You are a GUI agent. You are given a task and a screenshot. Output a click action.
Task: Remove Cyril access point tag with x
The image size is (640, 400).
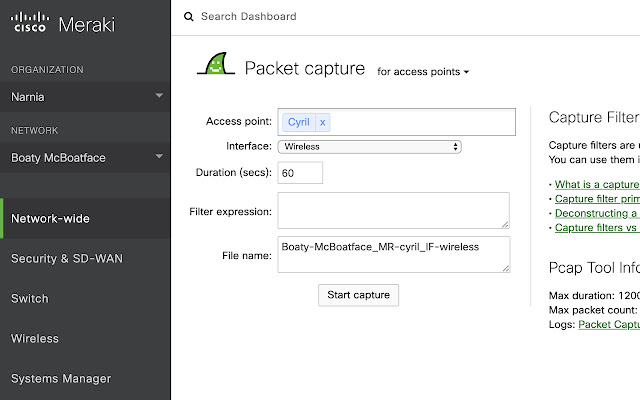point(322,122)
